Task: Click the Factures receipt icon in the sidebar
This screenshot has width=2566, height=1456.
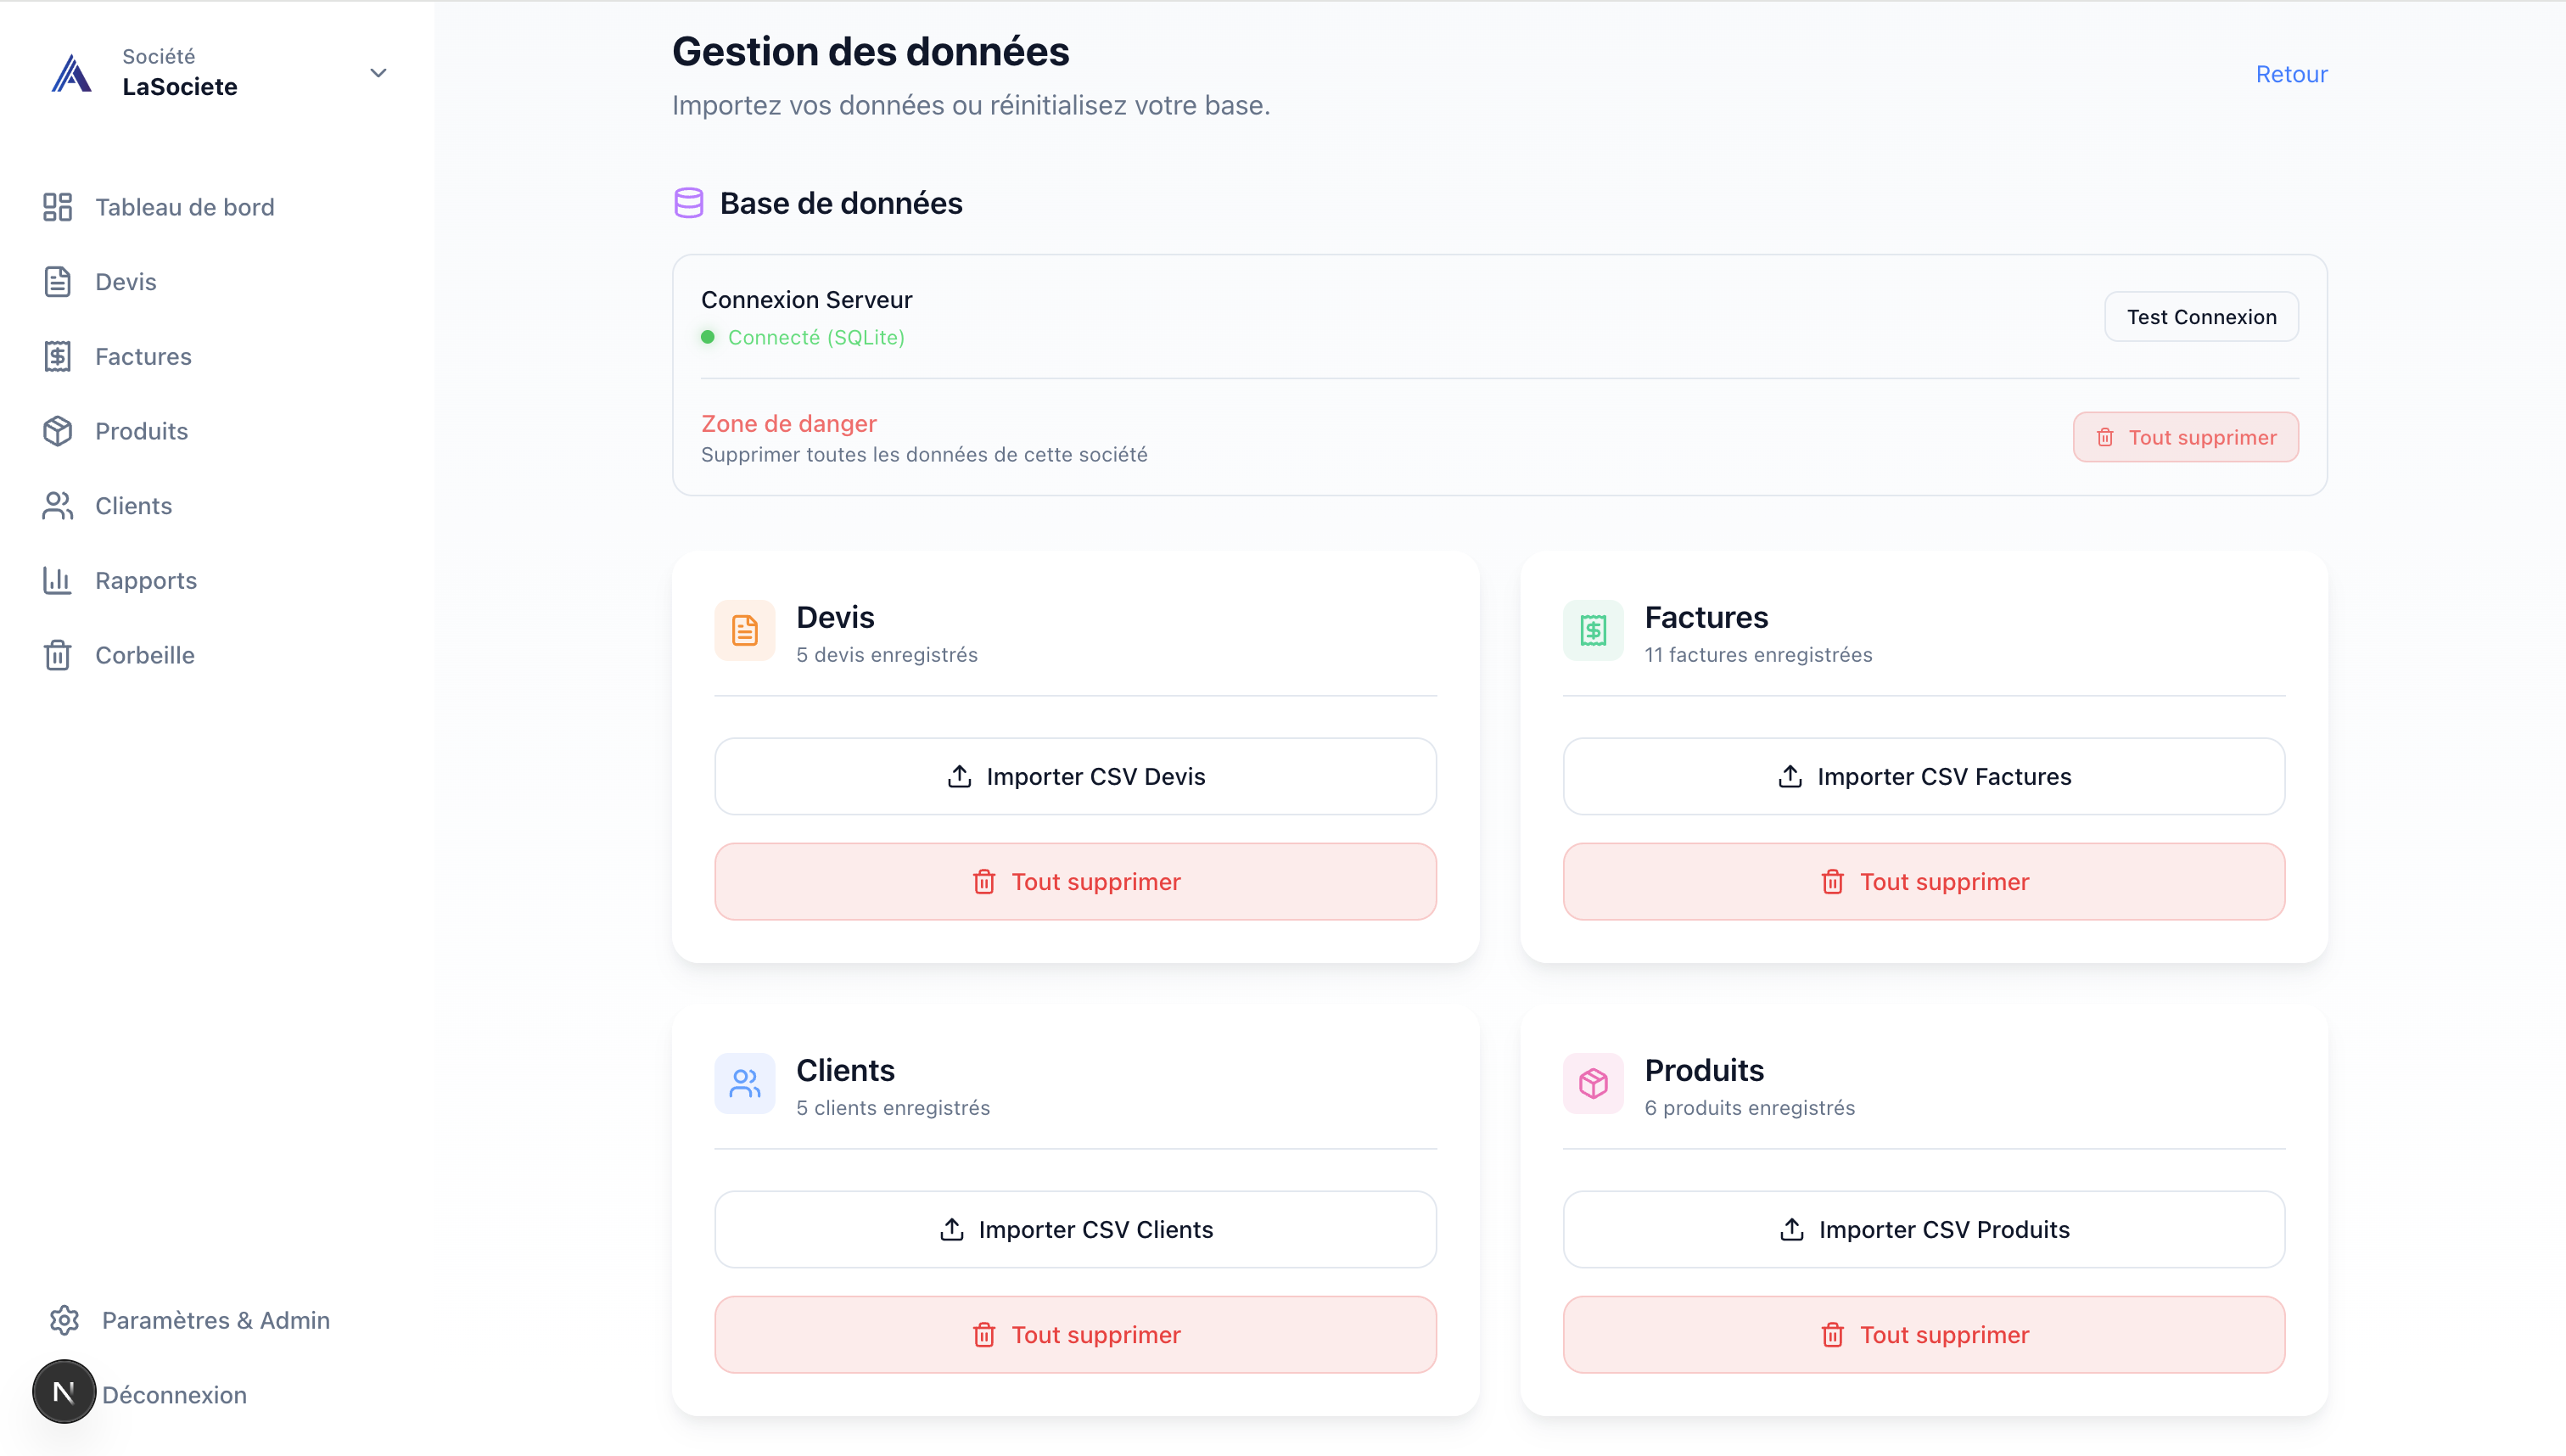Action: click(x=57, y=356)
